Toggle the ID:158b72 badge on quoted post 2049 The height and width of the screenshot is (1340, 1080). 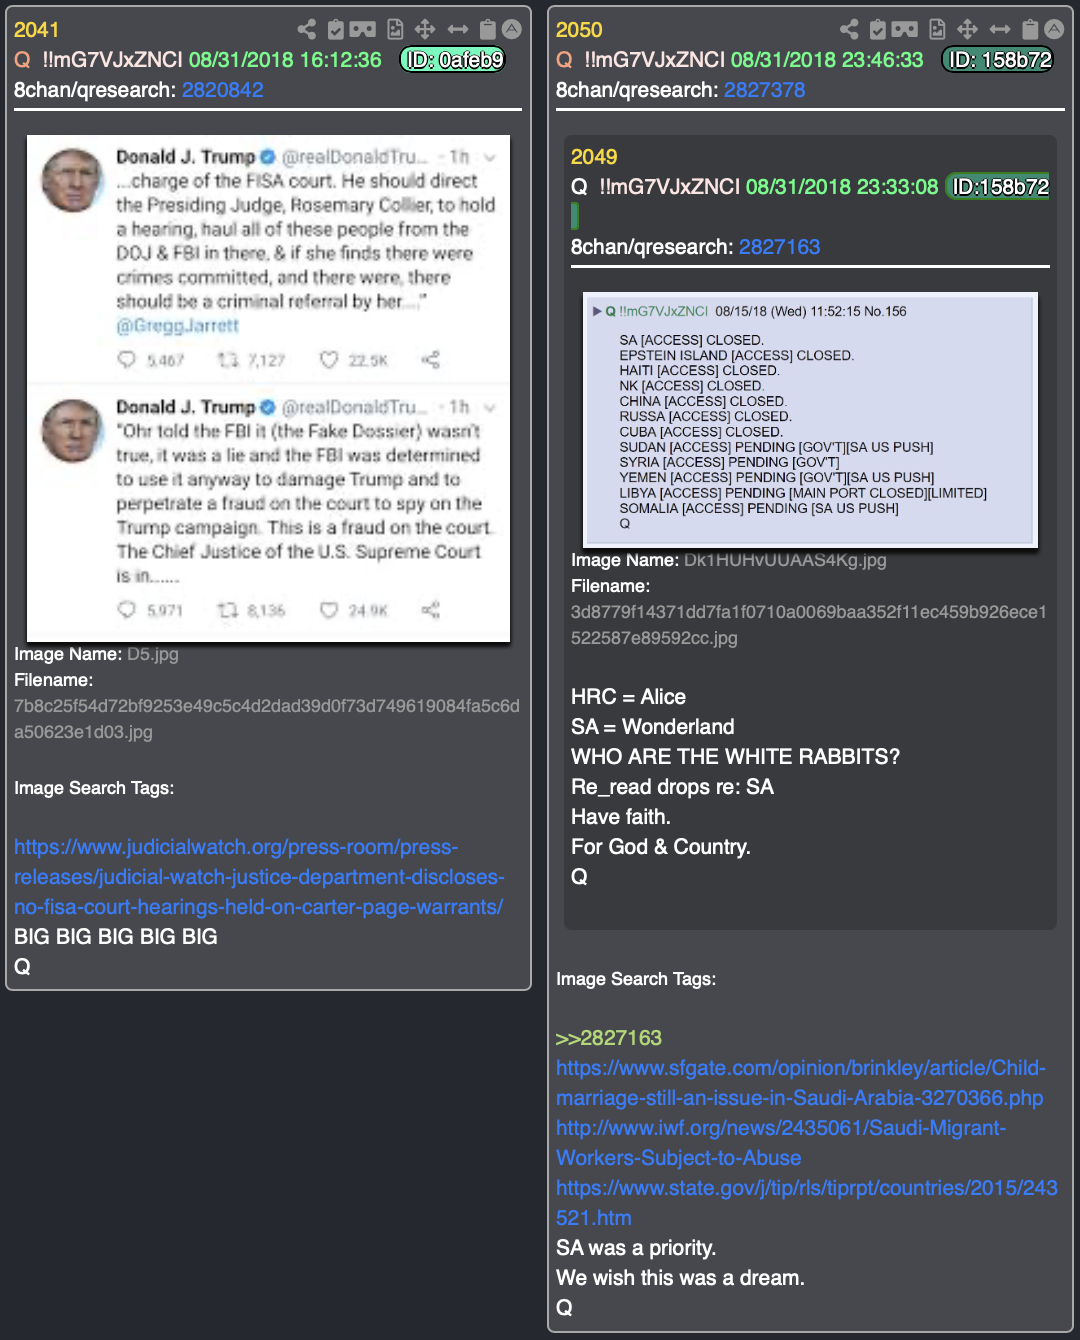[998, 187]
